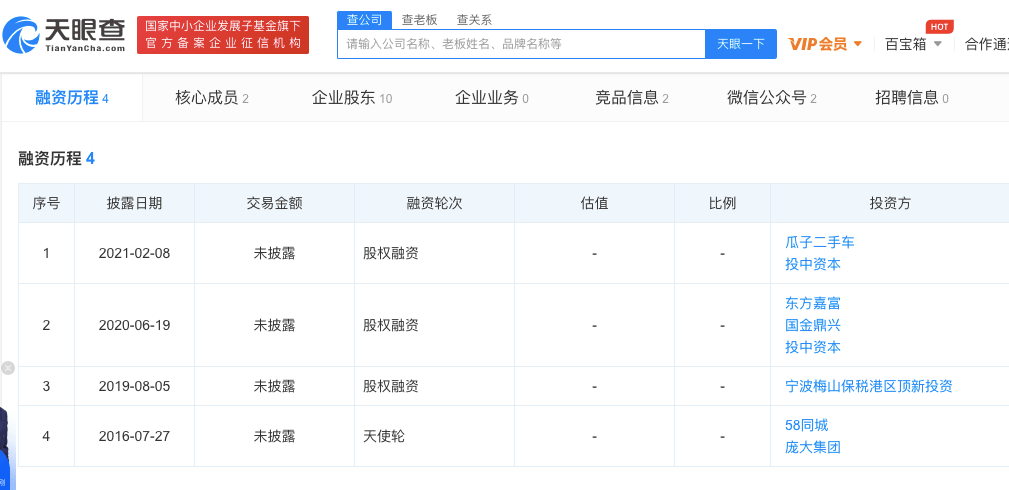
Task: Open the 招聘信息 tab
Action: click(911, 98)
